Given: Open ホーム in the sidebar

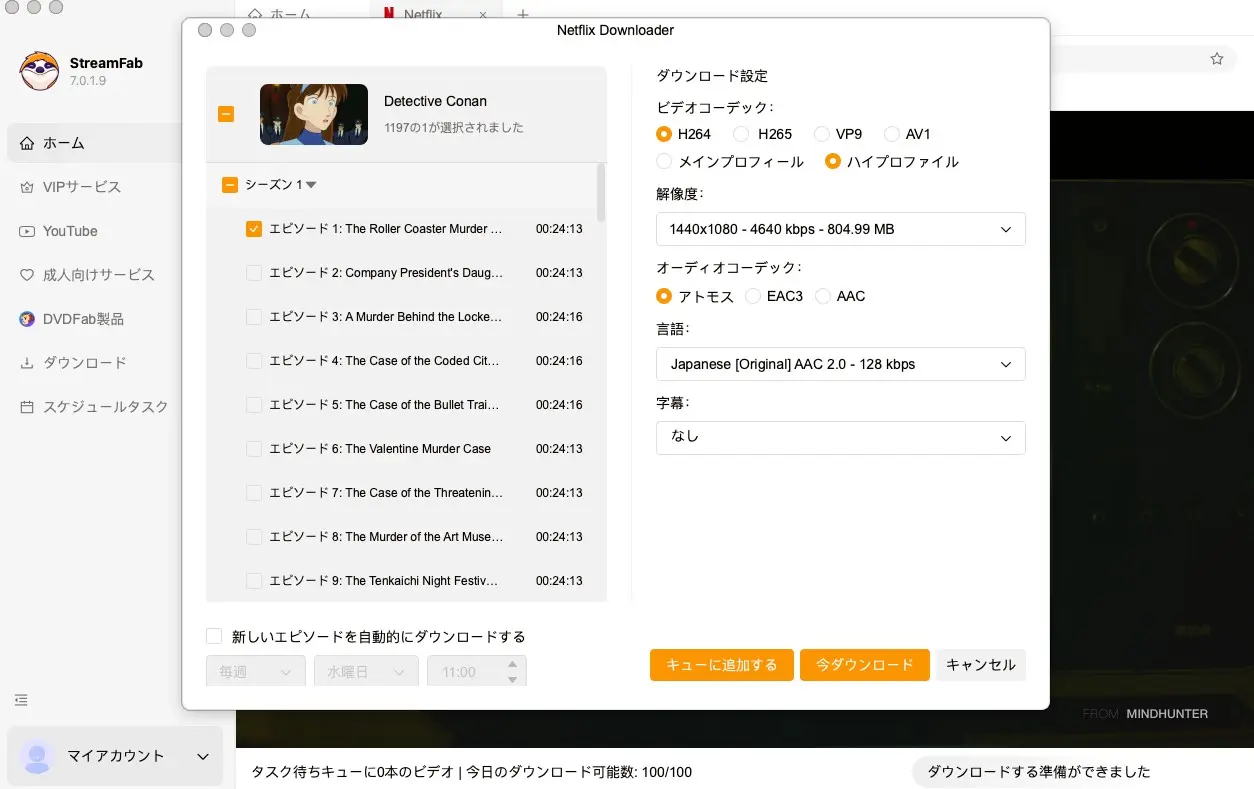Looking at the screenshot, I should tap(95, 143).
